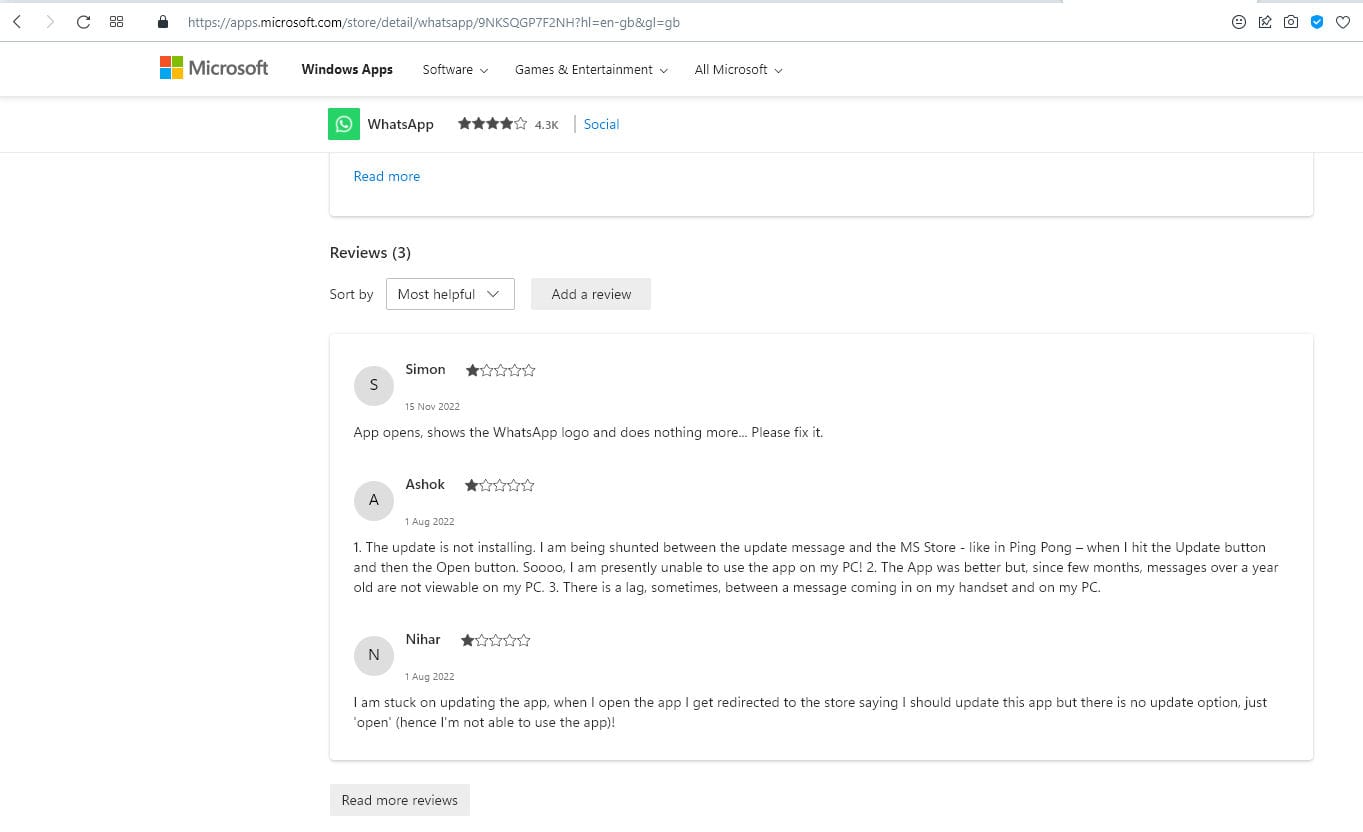Viewport: 1363px width, 832px height.
Task: Click Ashok's avatar circle
Action: coord(374,500)
